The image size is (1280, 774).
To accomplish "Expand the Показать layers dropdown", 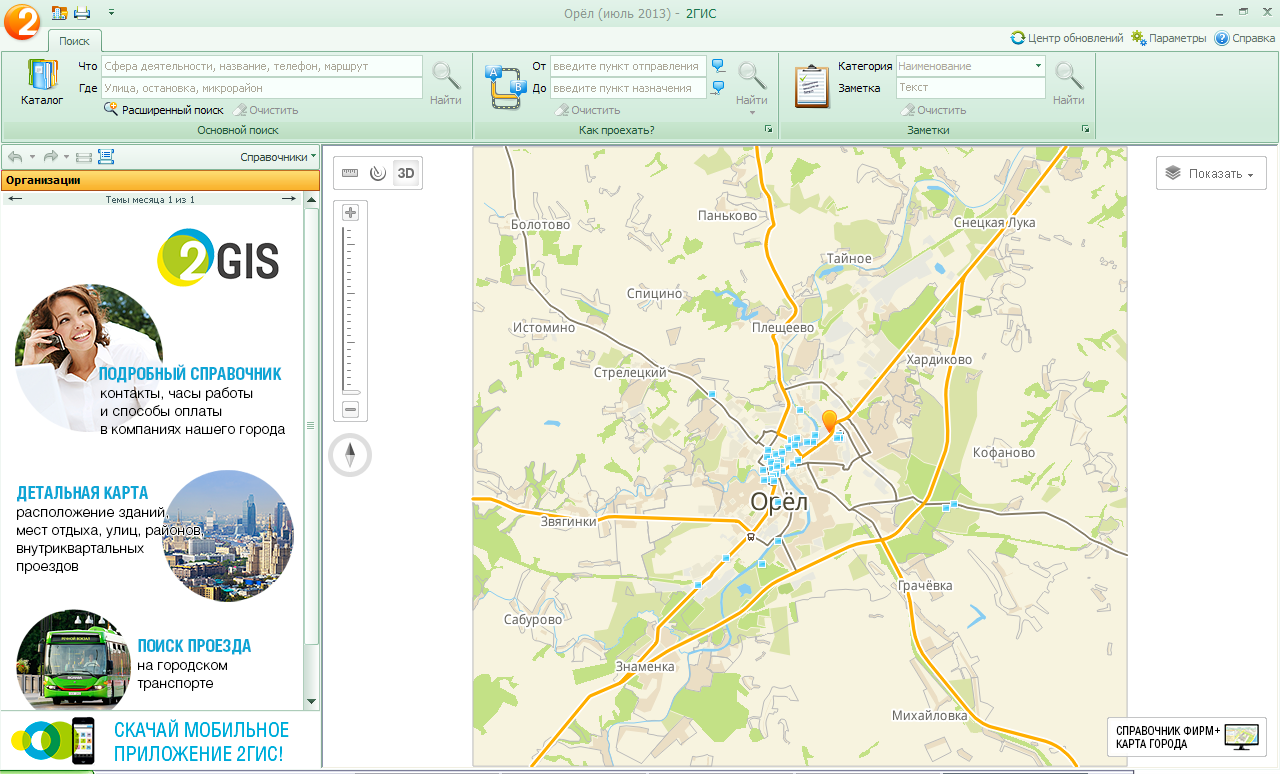I will (x=1211, y=173).
